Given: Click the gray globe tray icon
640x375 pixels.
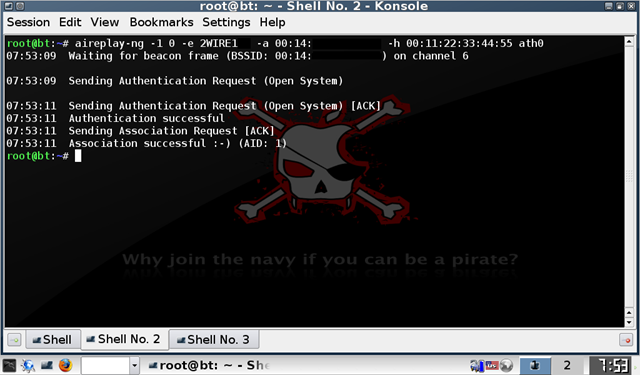Looking at the screenshot, I should coord(507,366).
